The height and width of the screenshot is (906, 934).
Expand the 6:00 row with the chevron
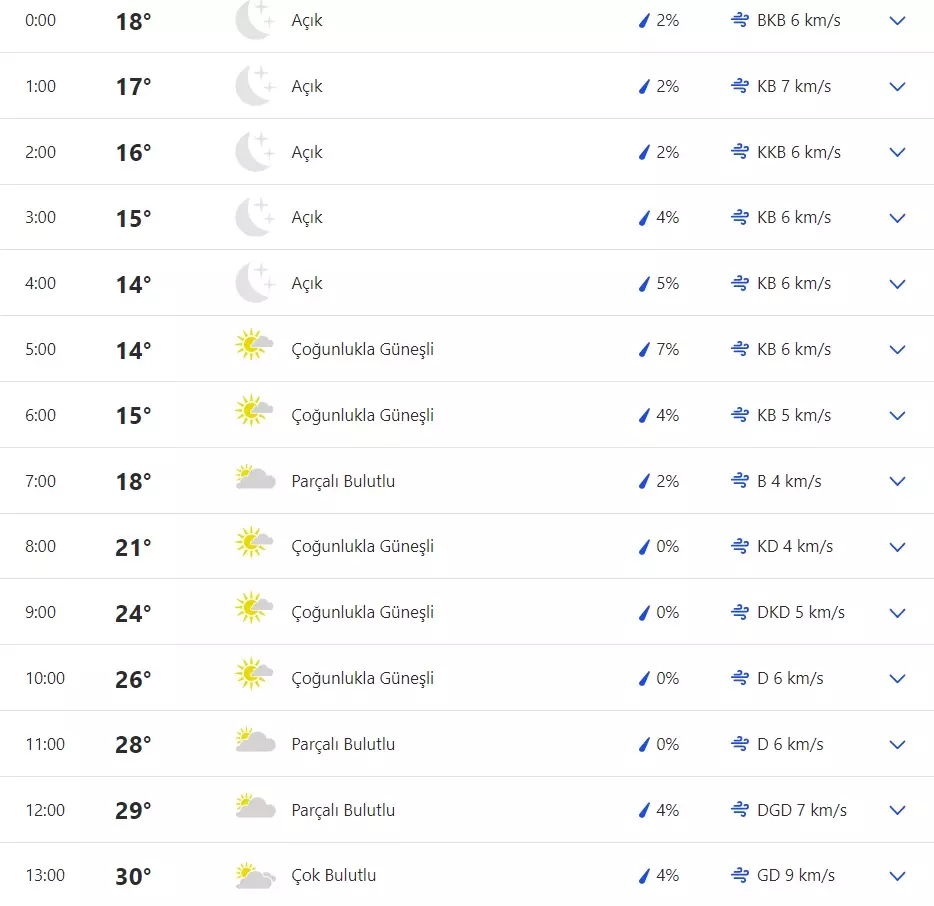pos(897,415)
